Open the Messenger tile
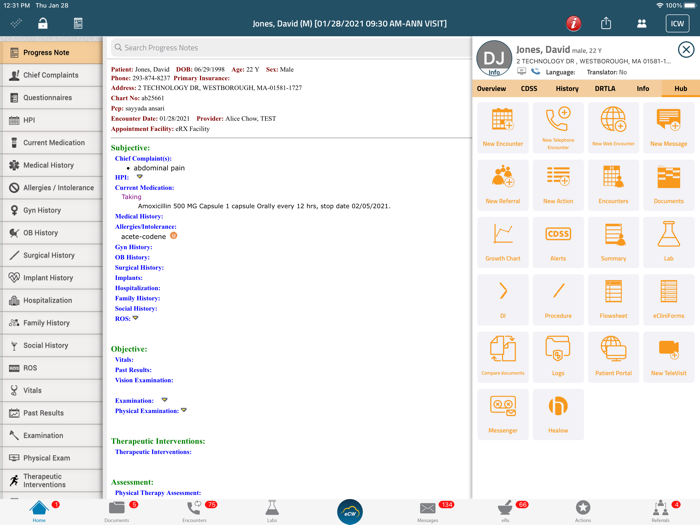The width and height of the screenshot is (700, 525). 503,414
